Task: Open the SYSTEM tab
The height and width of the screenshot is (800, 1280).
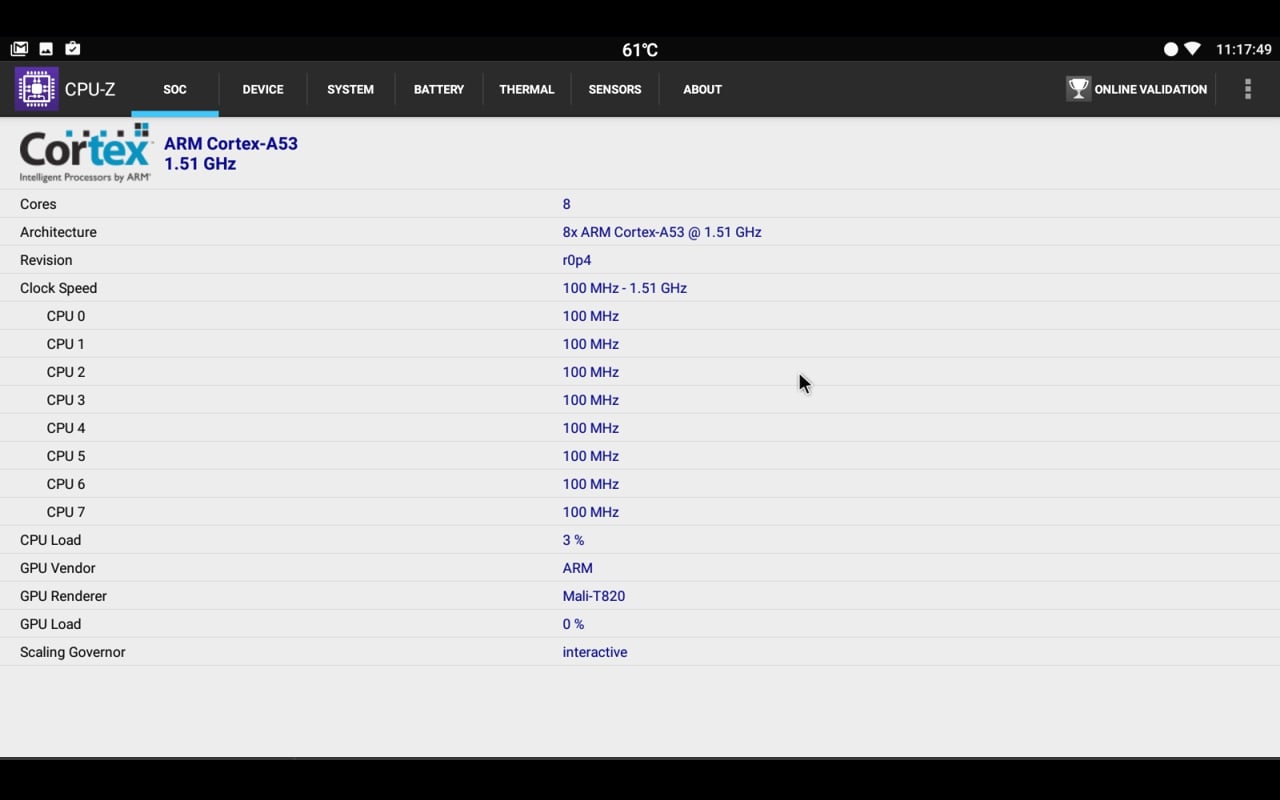Action: point(351,89)
